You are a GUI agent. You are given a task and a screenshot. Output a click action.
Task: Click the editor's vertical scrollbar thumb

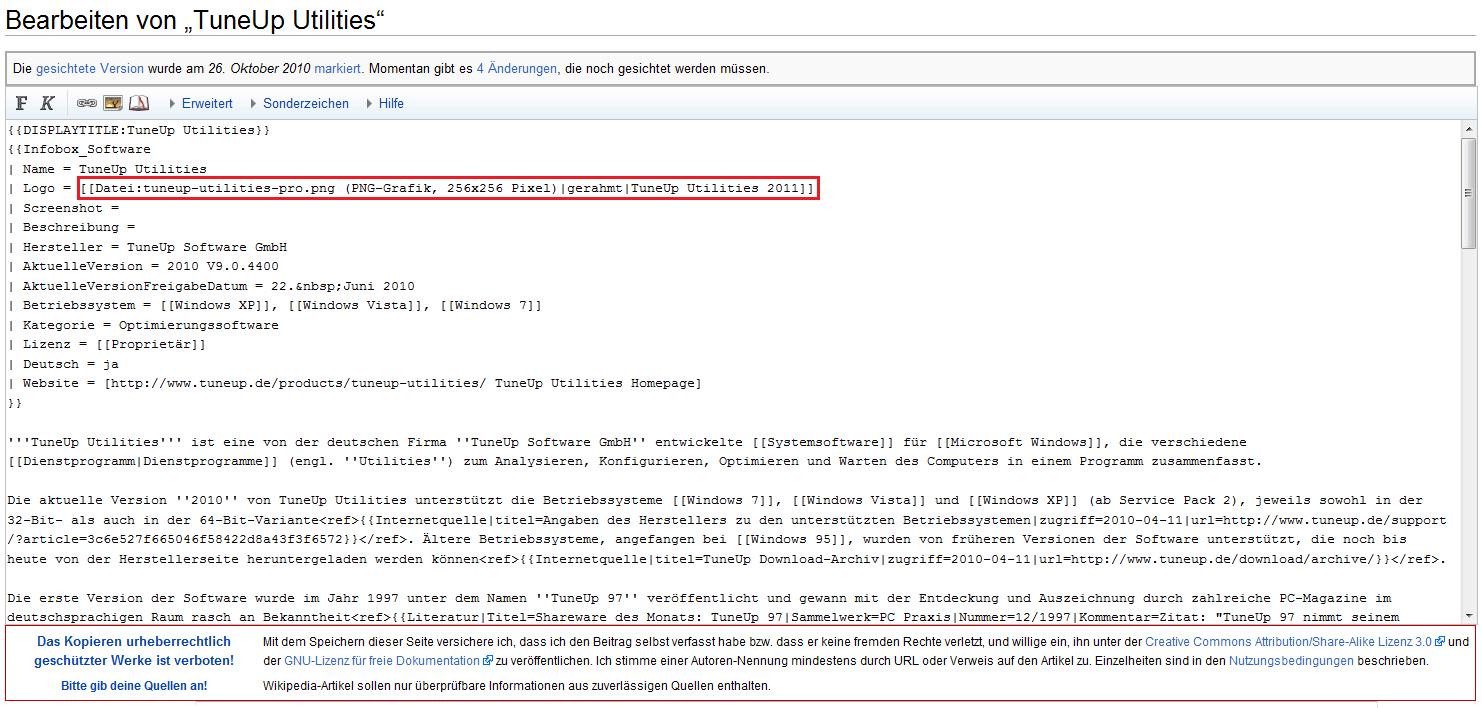pyautogui.click(x=1468, y=193)
